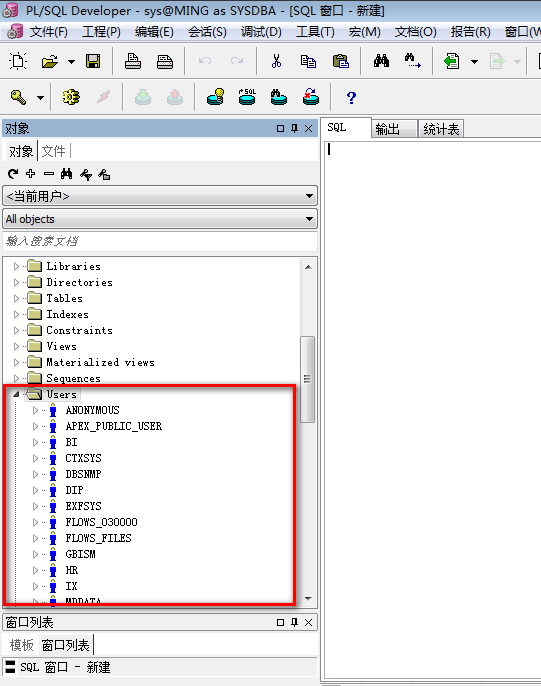The height and width of the screenshot is (686, 541).
Task: Switch to the 统计表 tab
Action: (441, 129)
